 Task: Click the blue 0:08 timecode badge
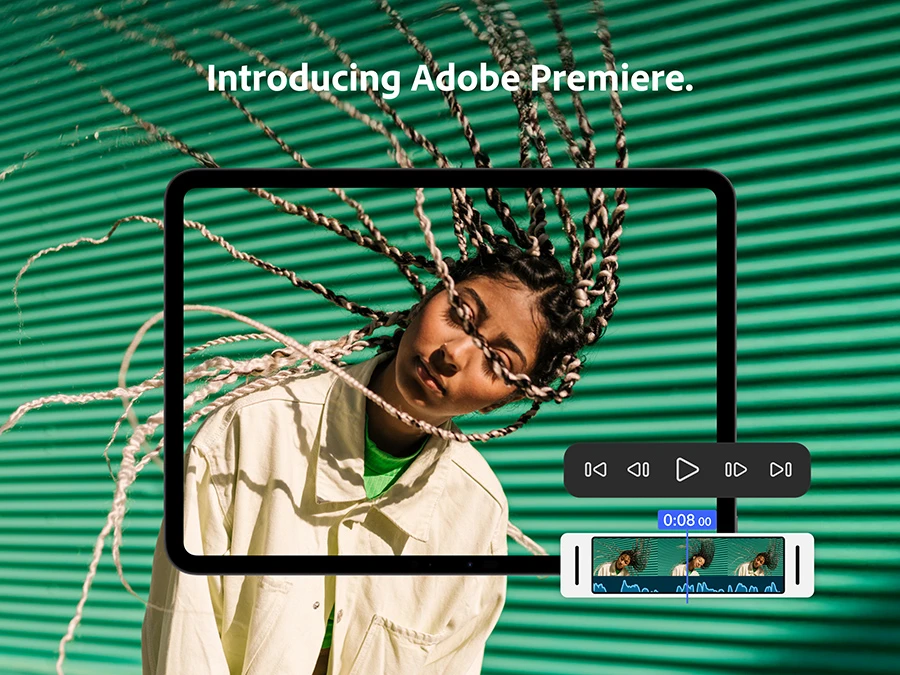[x=685, y=518]
